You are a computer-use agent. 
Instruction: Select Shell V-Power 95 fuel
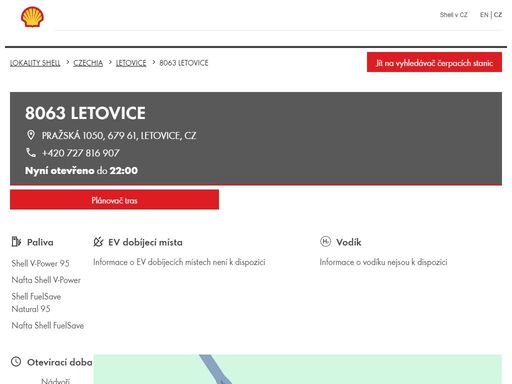(x=40, y=263)
